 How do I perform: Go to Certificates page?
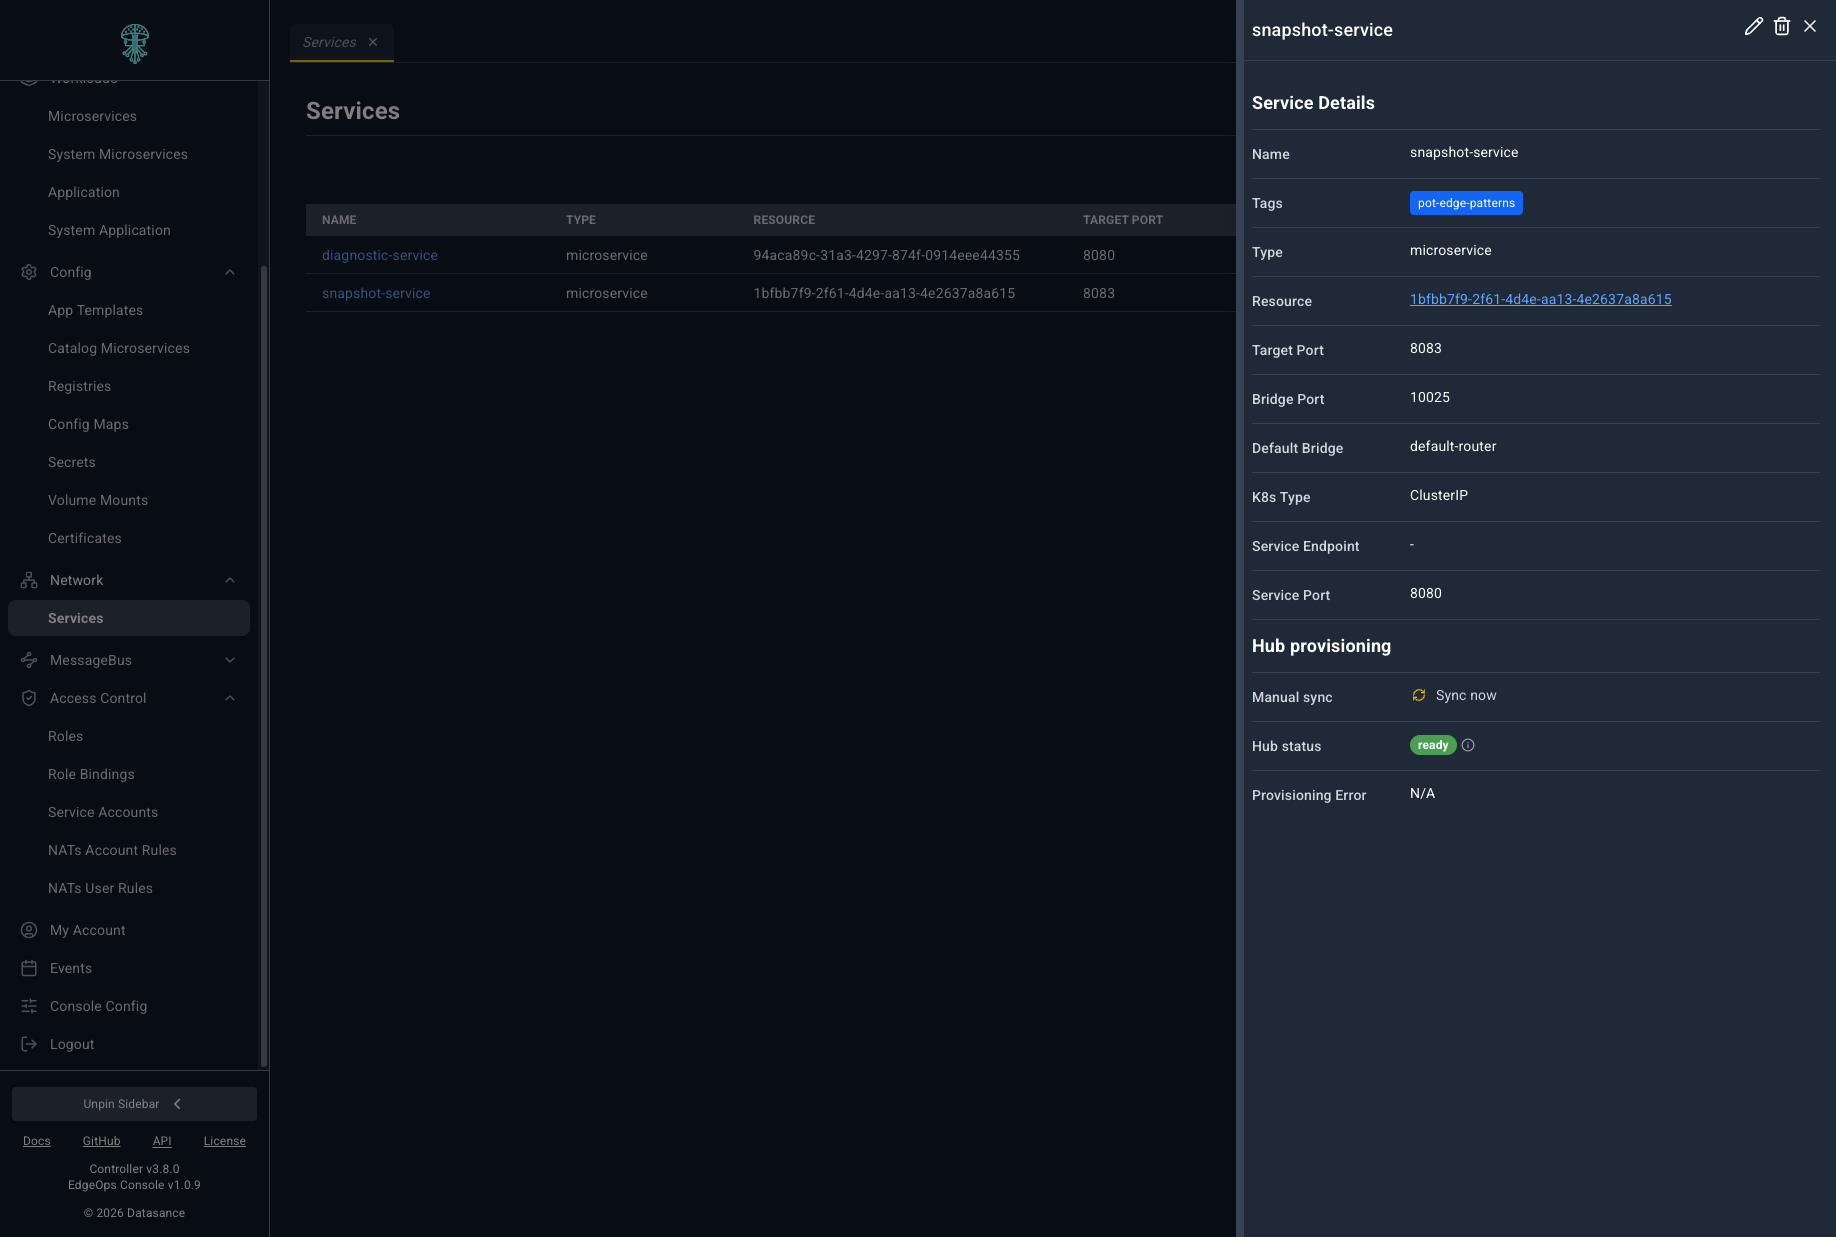85,538
